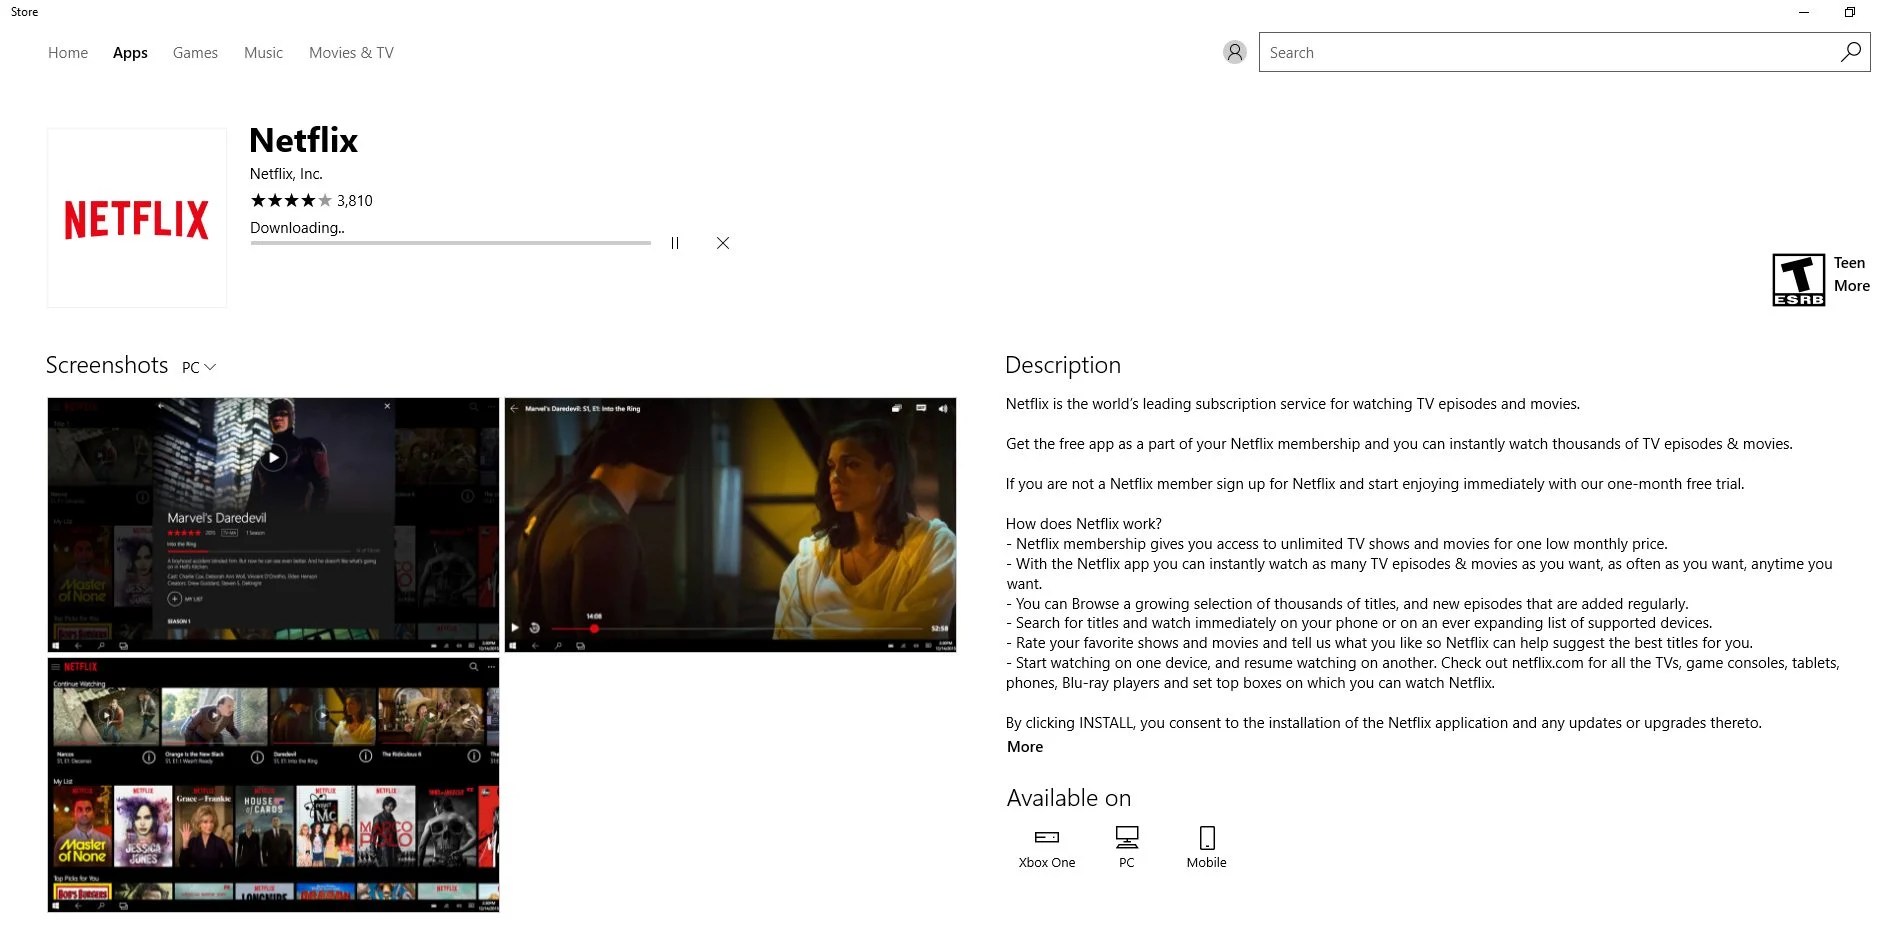
Task: Click the 3,810 ratings count
Action: pyautogui.click(x=355, y=201)
